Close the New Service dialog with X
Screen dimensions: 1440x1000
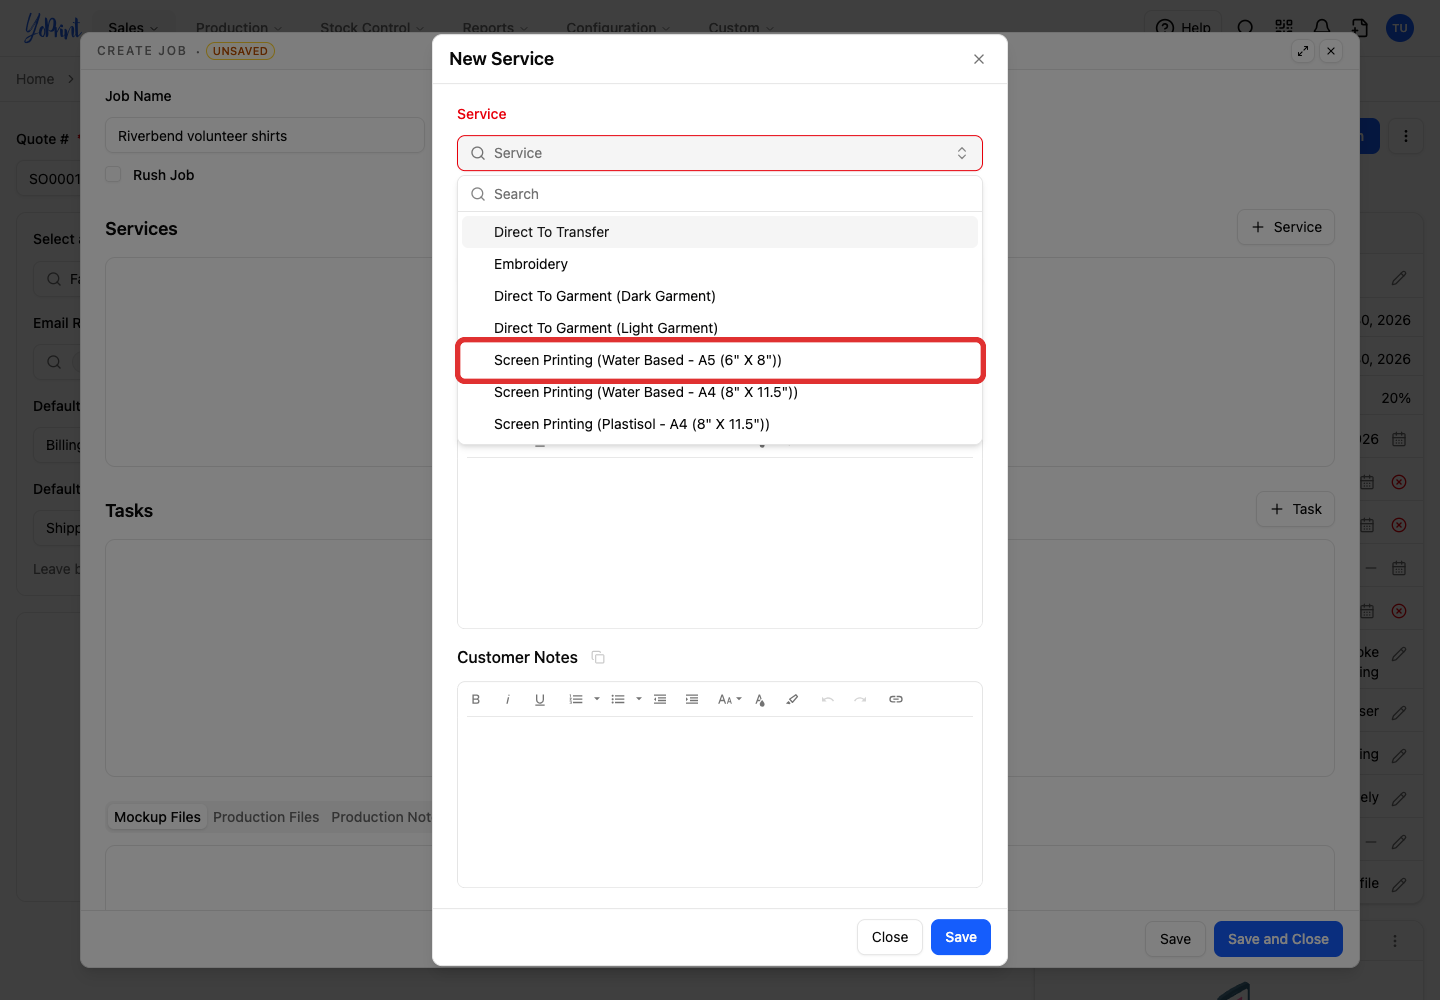(x=979, y=59)
